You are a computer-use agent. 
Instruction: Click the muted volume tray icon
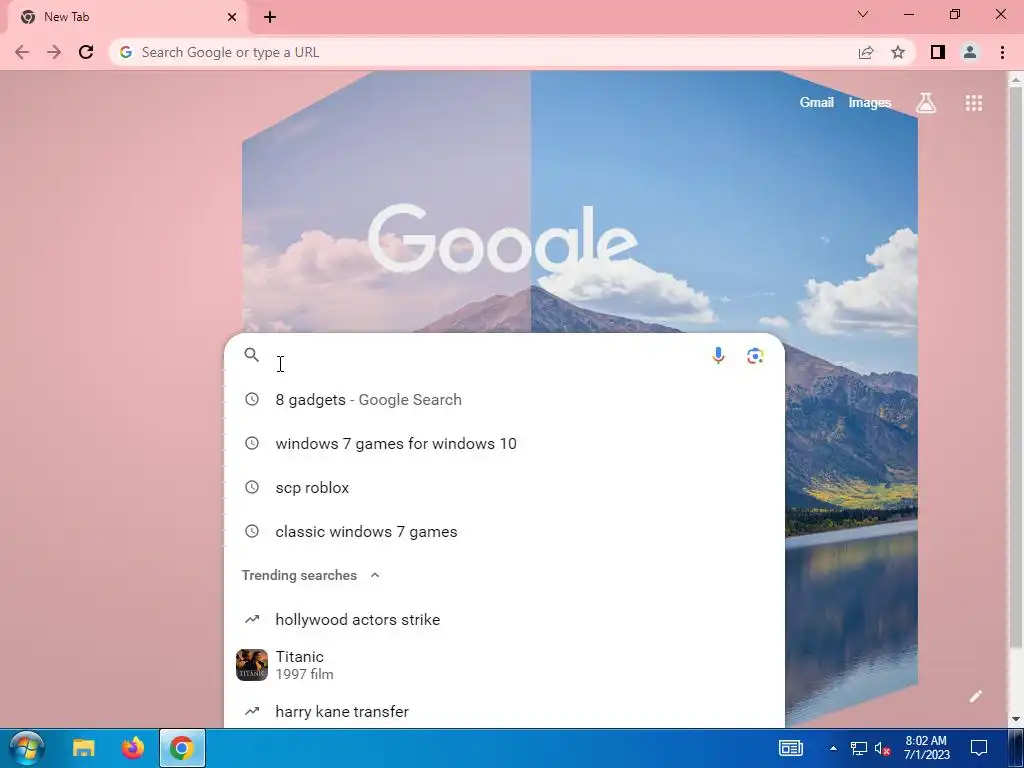coord(883,748)
